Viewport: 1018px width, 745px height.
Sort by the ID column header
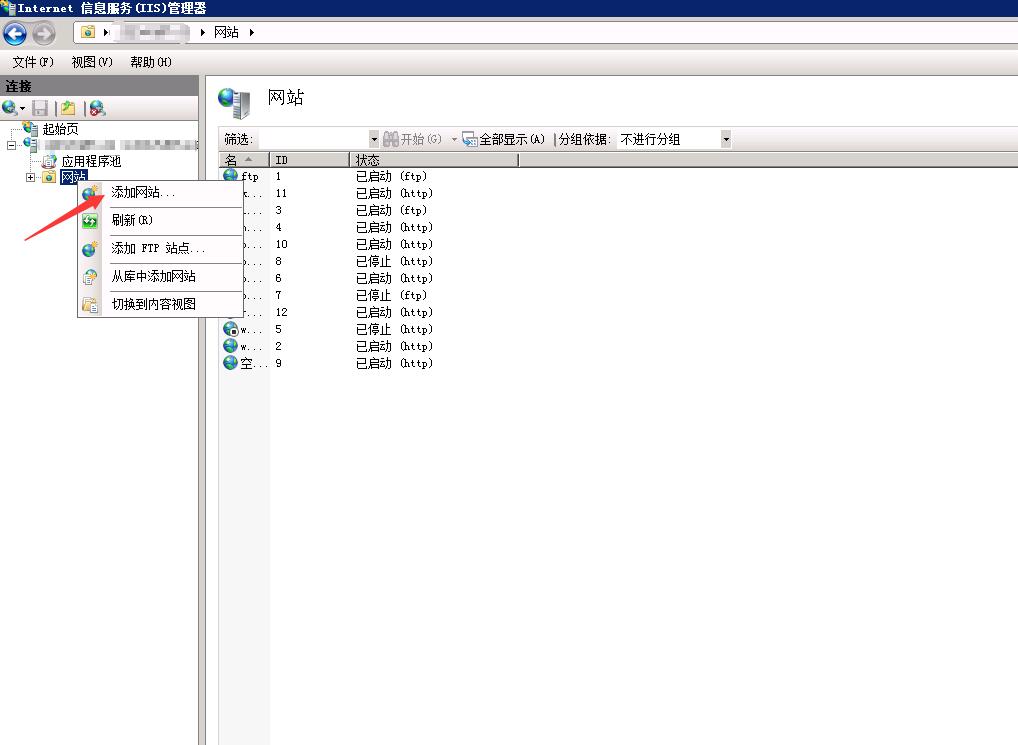(310, 160)
